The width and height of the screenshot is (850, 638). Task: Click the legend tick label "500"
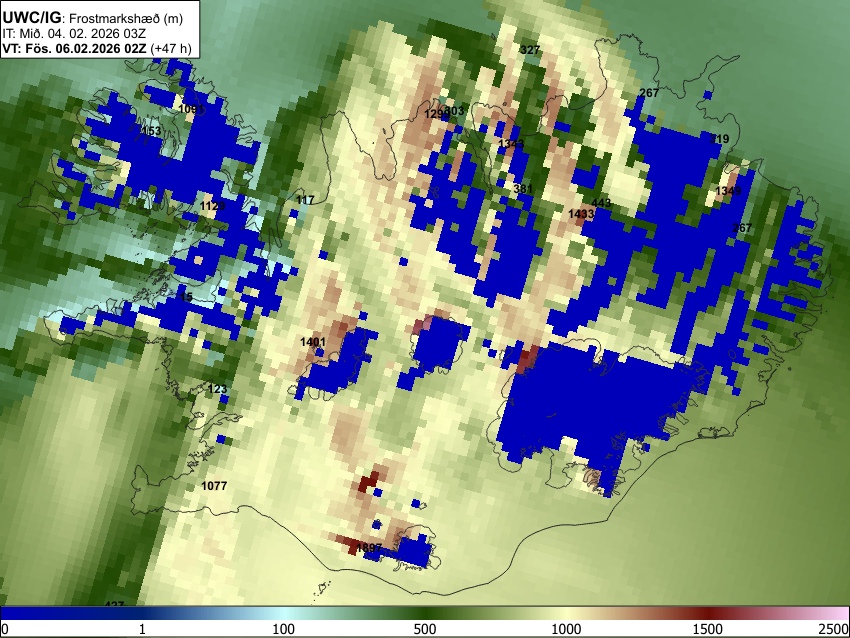424,629
